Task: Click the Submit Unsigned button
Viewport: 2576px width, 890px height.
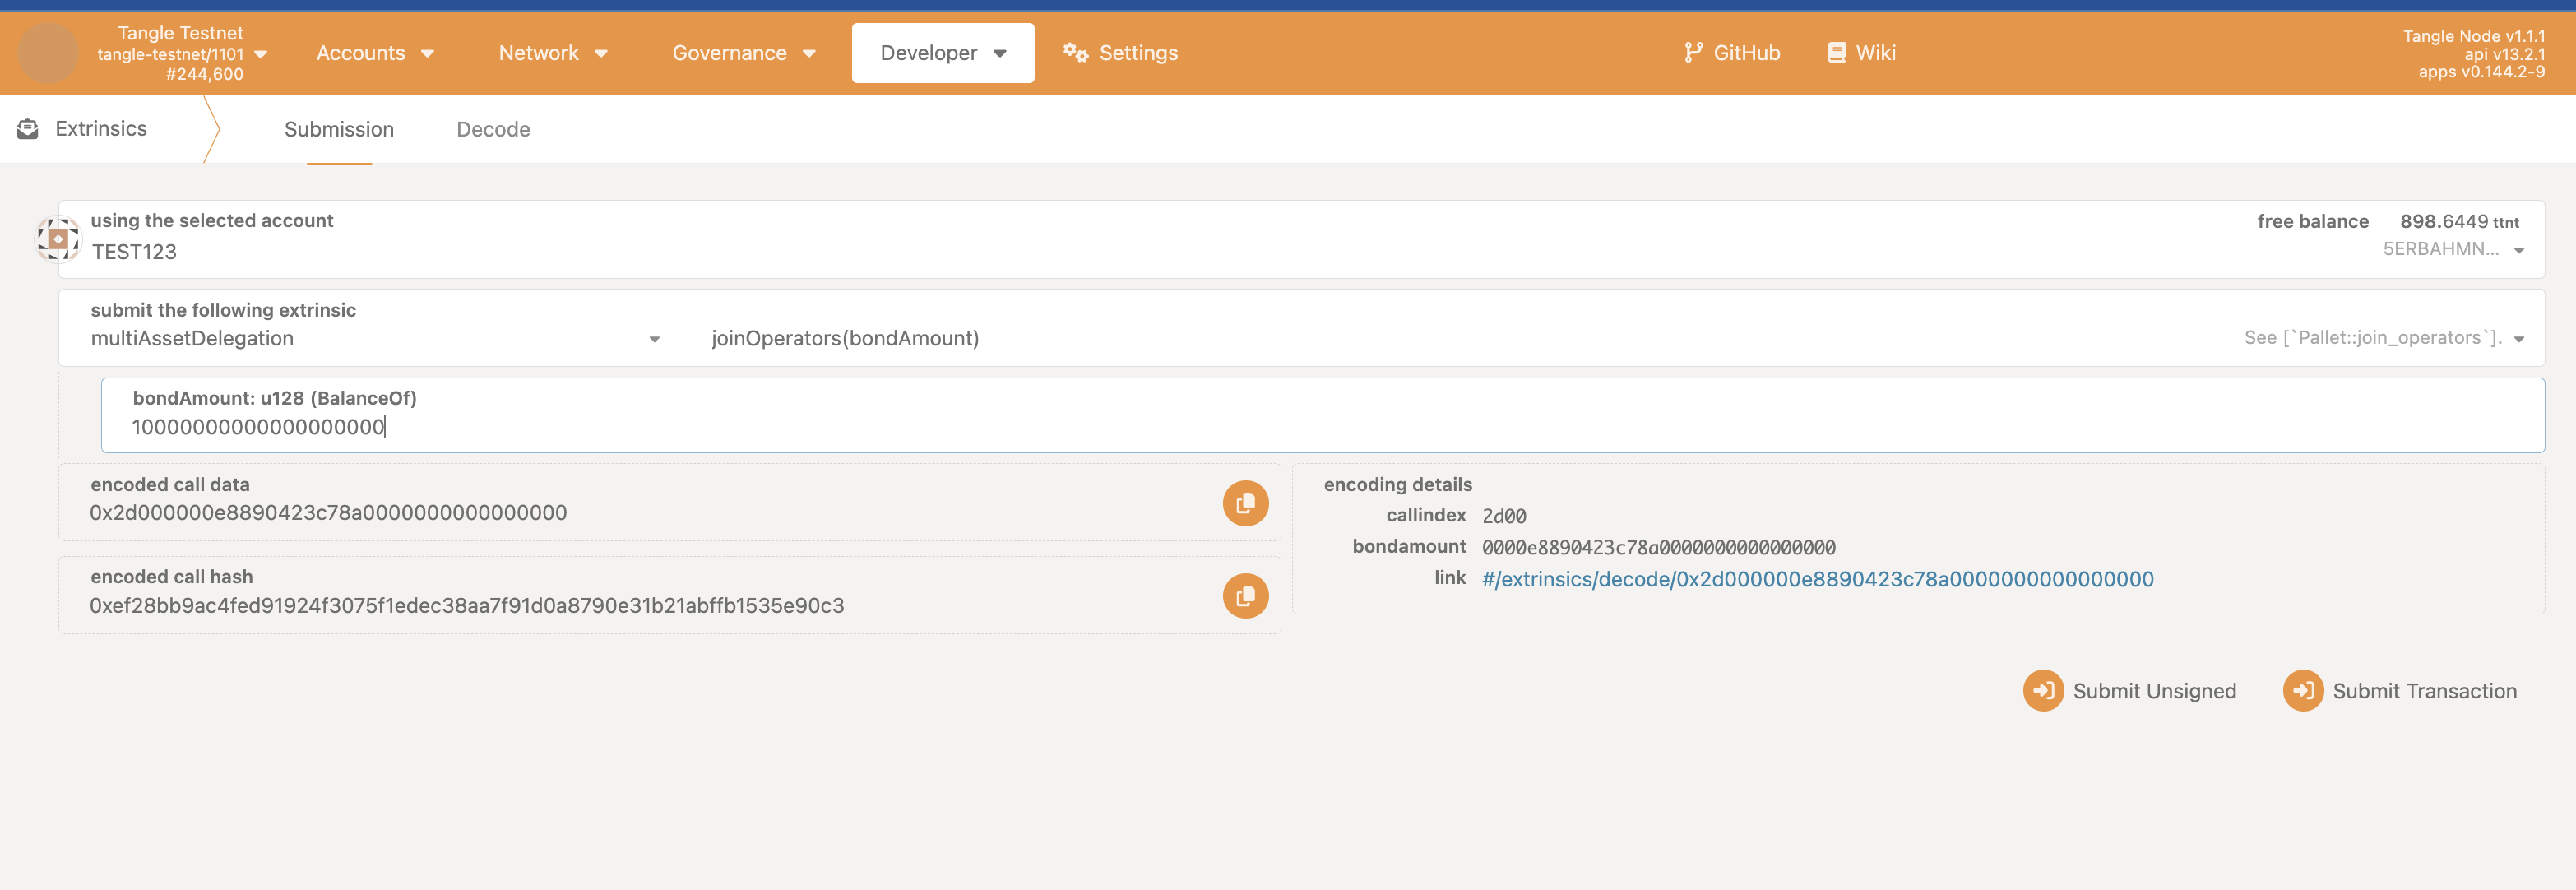Action: pos(2130,691)
